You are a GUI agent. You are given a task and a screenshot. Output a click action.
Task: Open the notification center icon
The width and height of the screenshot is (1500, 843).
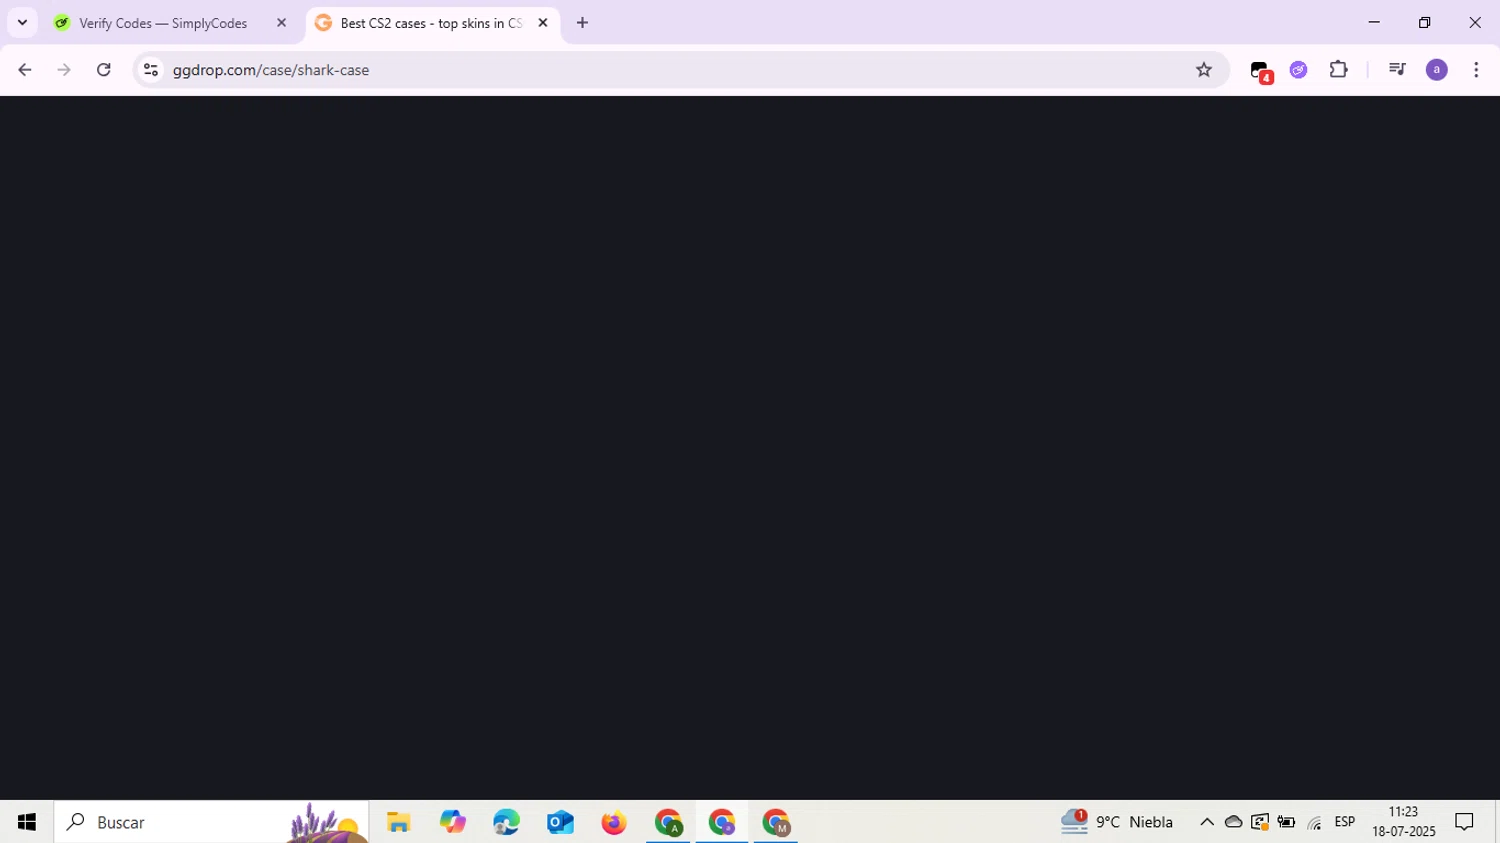pyautogui.click(x=1465, y=822)
